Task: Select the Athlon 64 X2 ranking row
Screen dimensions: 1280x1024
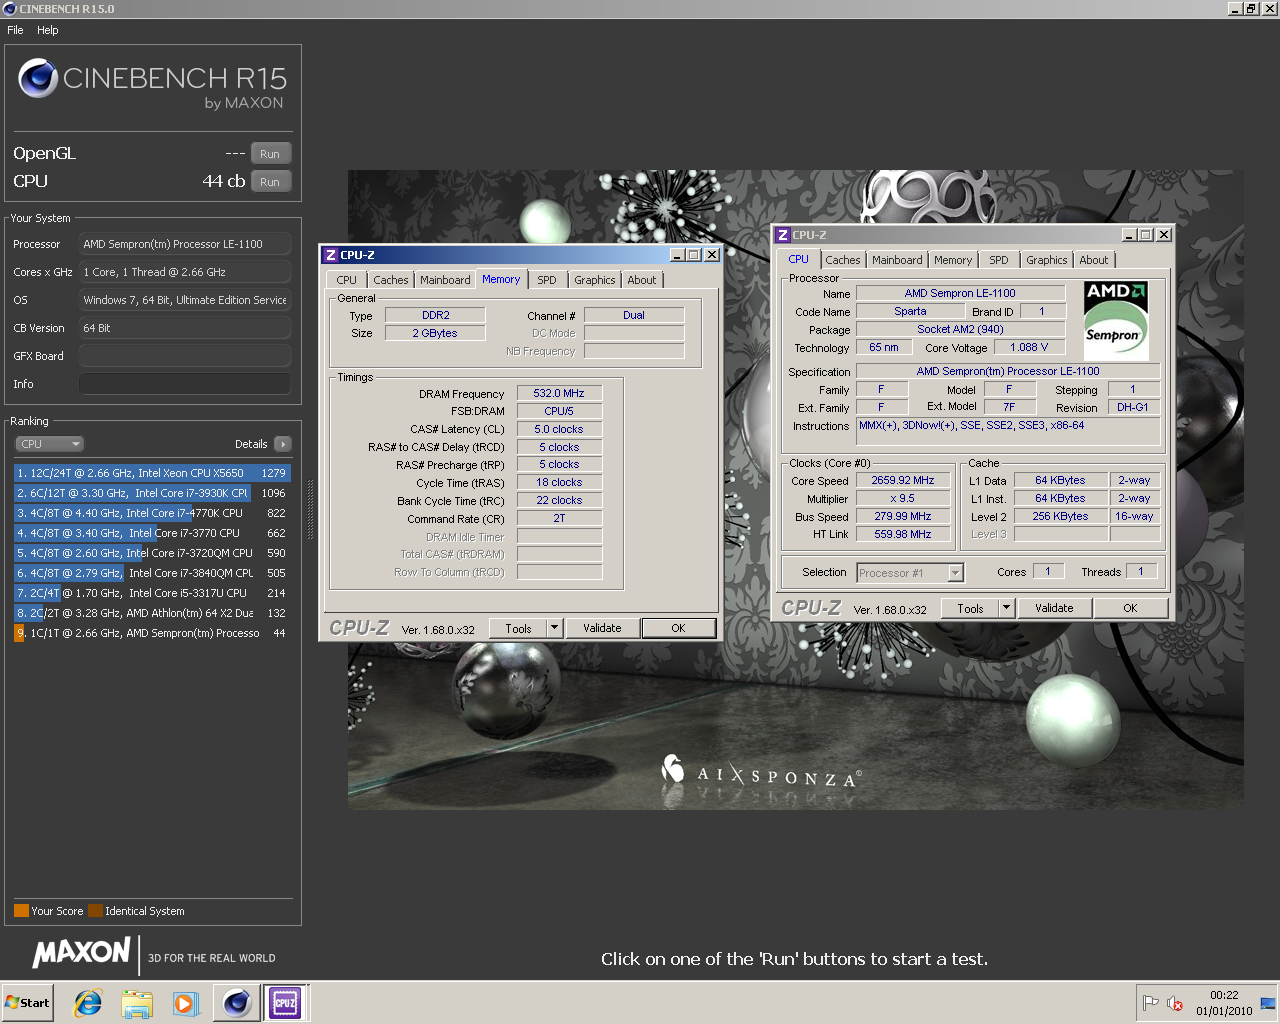Action: [152, 613]
